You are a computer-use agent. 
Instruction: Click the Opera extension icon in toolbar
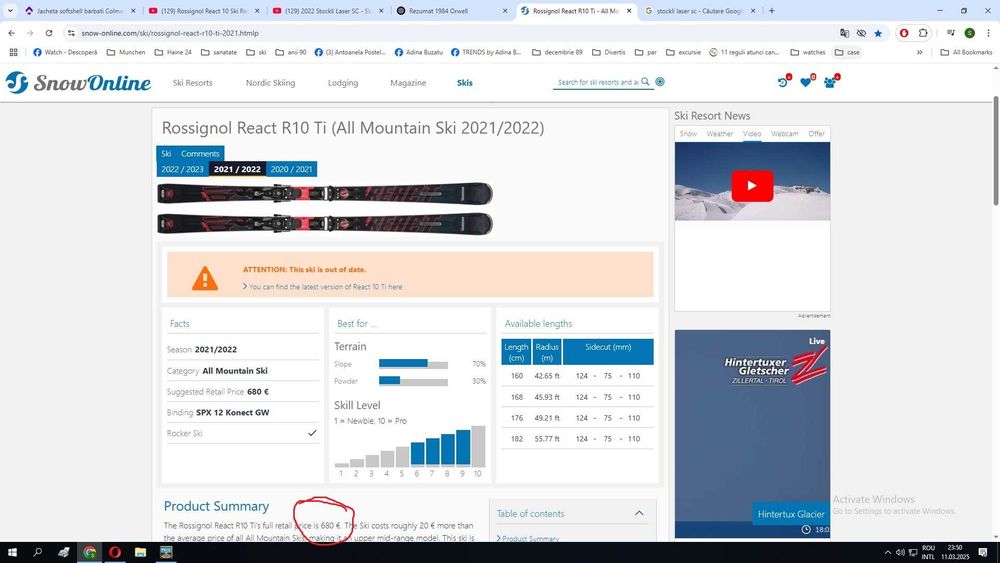(x=904, y=33)
